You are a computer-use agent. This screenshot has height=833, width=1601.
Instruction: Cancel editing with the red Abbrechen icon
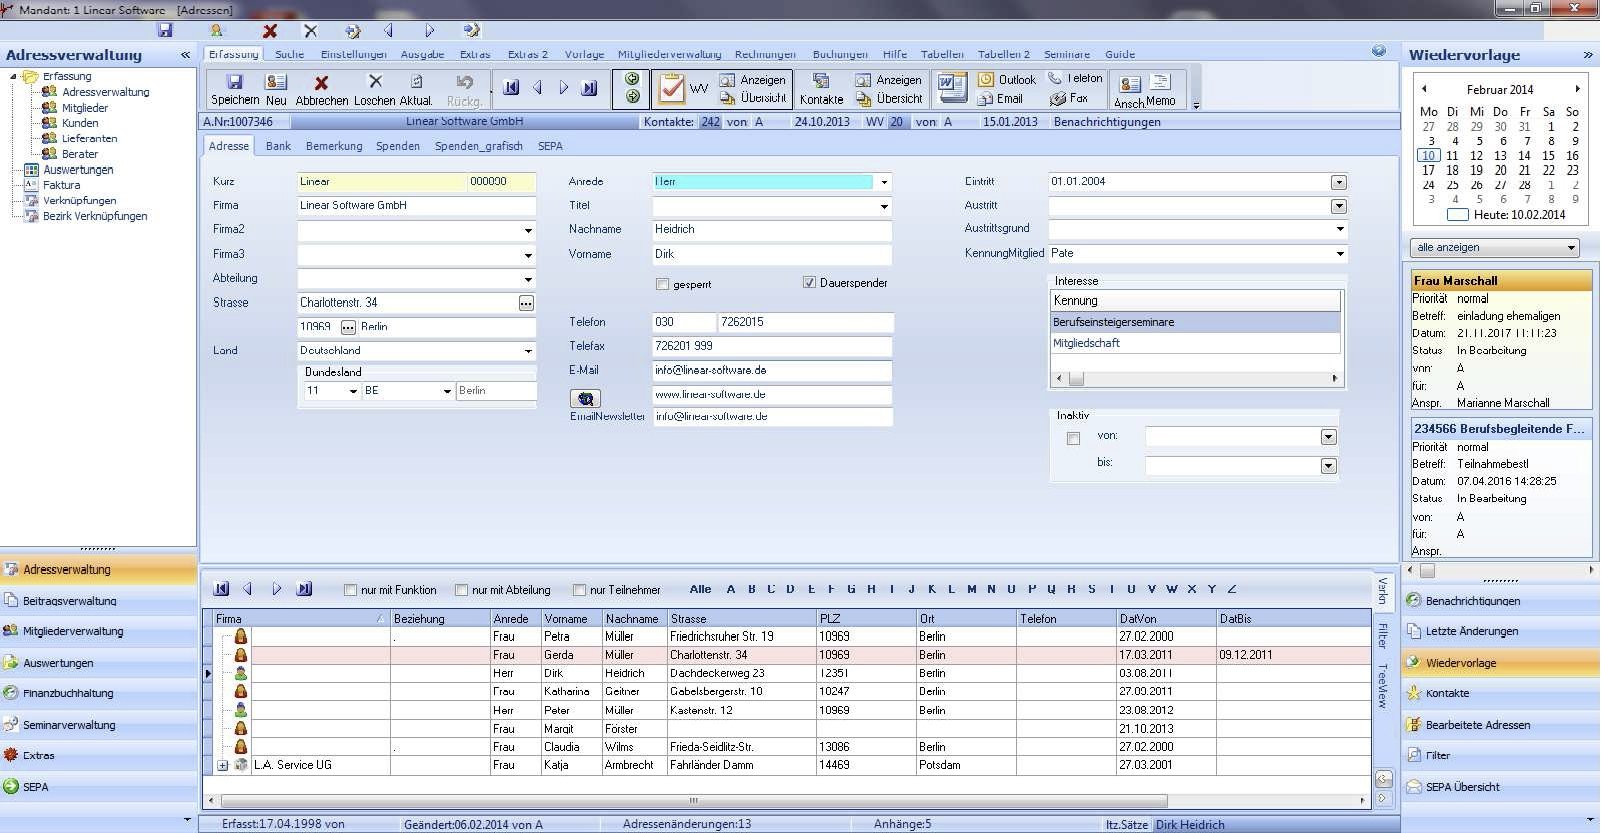pos(321,82)
